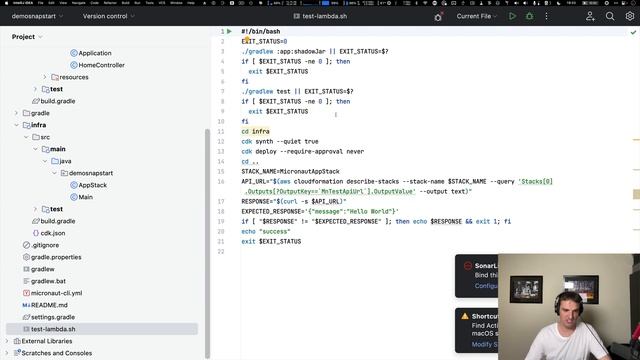Image resolution: width=640 pixels, height=360 pixels.
Task: Open the More Actions vertical dots menu
Action: point(547,16)
